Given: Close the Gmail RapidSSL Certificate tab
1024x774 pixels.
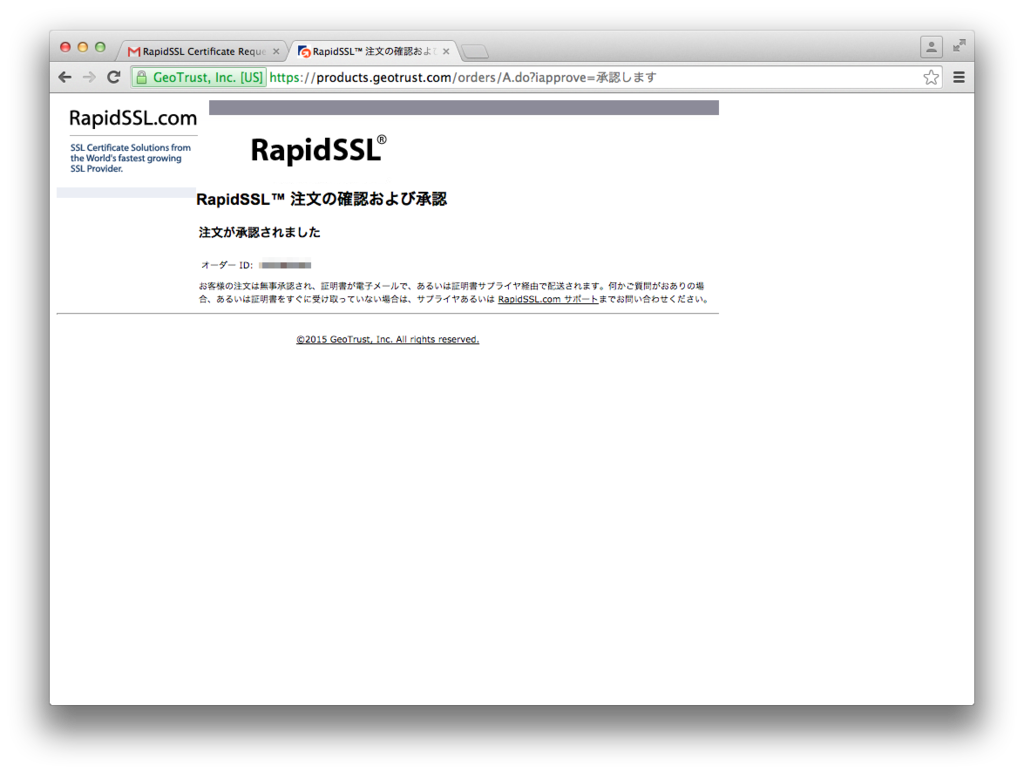Looking at the screenshot, I should pos(276,51).
